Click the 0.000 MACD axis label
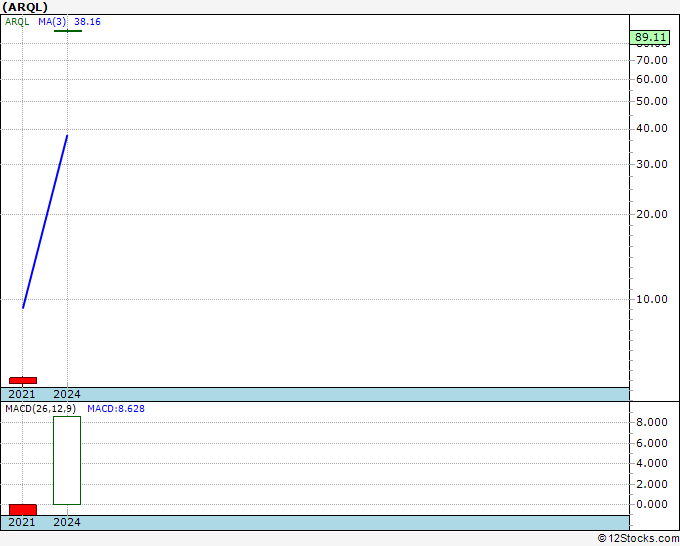This screenshot has height=546, width=680. pos(651,504)
